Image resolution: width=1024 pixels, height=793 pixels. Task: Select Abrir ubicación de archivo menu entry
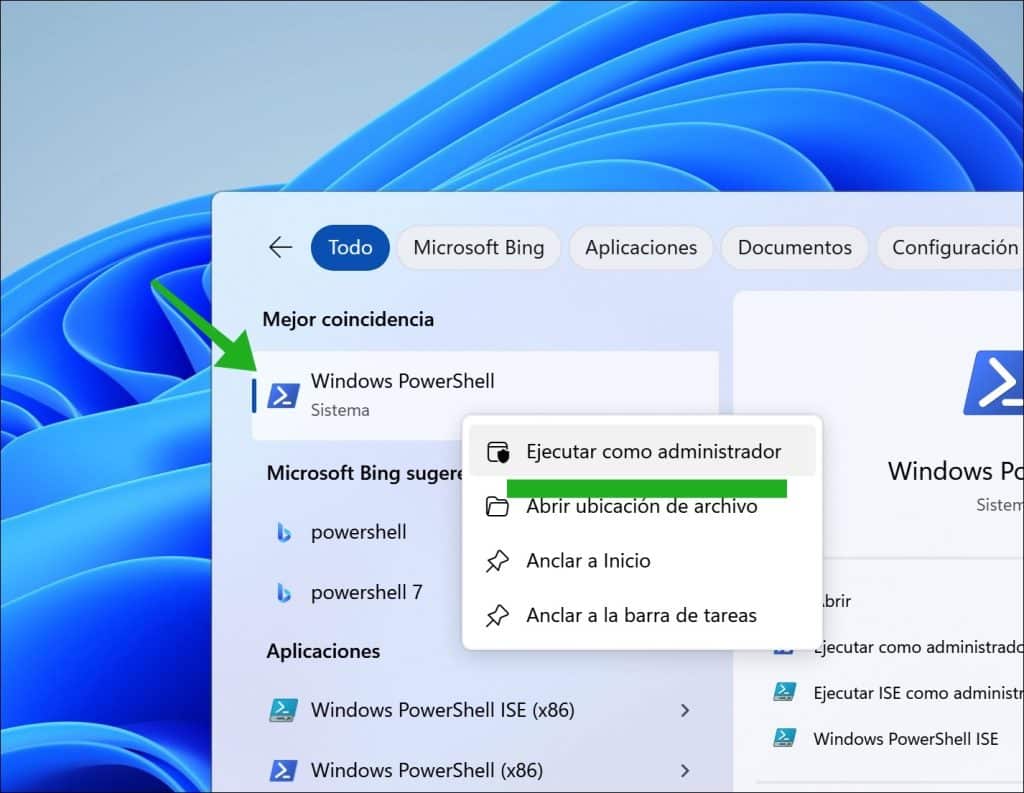(641, 506)
